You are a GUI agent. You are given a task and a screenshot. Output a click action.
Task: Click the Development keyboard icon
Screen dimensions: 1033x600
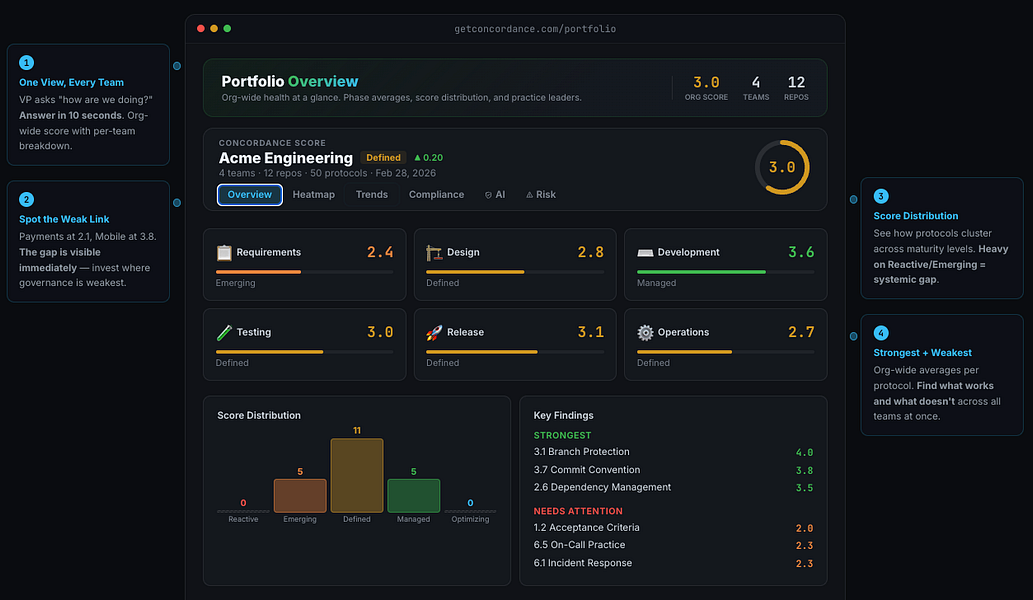(645, 252)
